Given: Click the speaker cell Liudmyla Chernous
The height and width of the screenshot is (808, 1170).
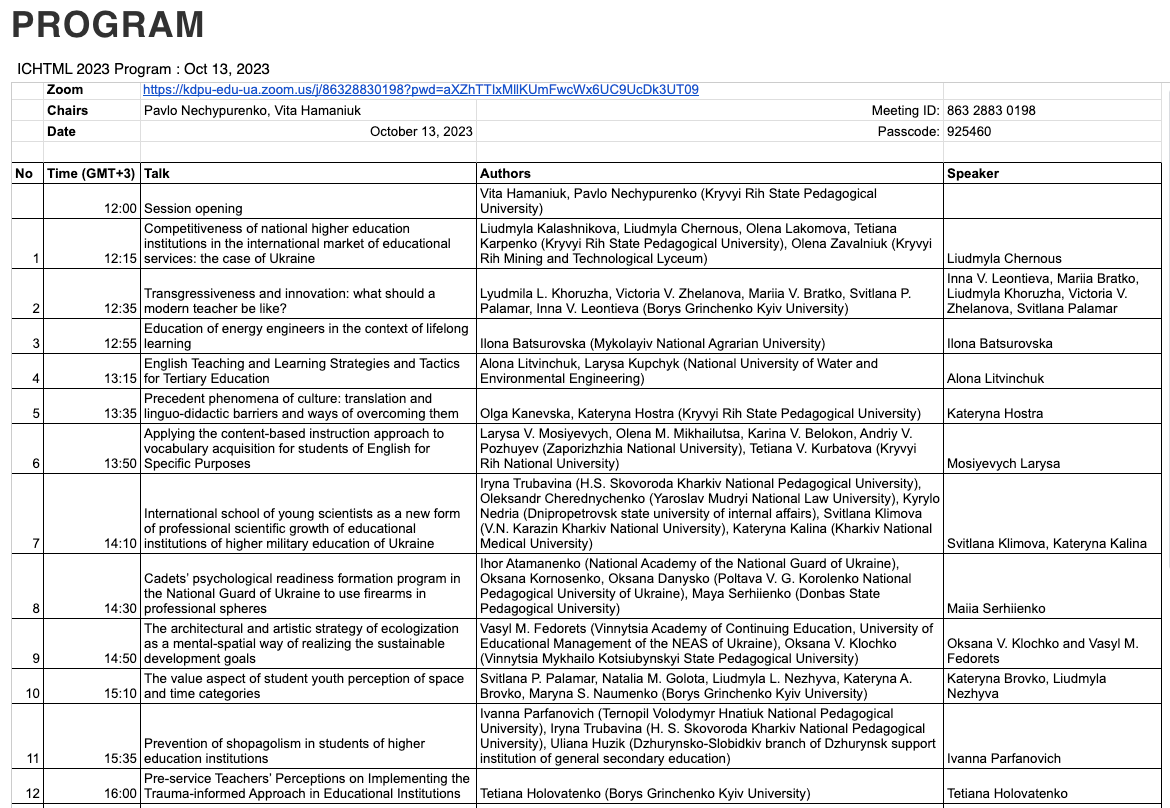Looking at the screenshot, I should pos(1004,259).
